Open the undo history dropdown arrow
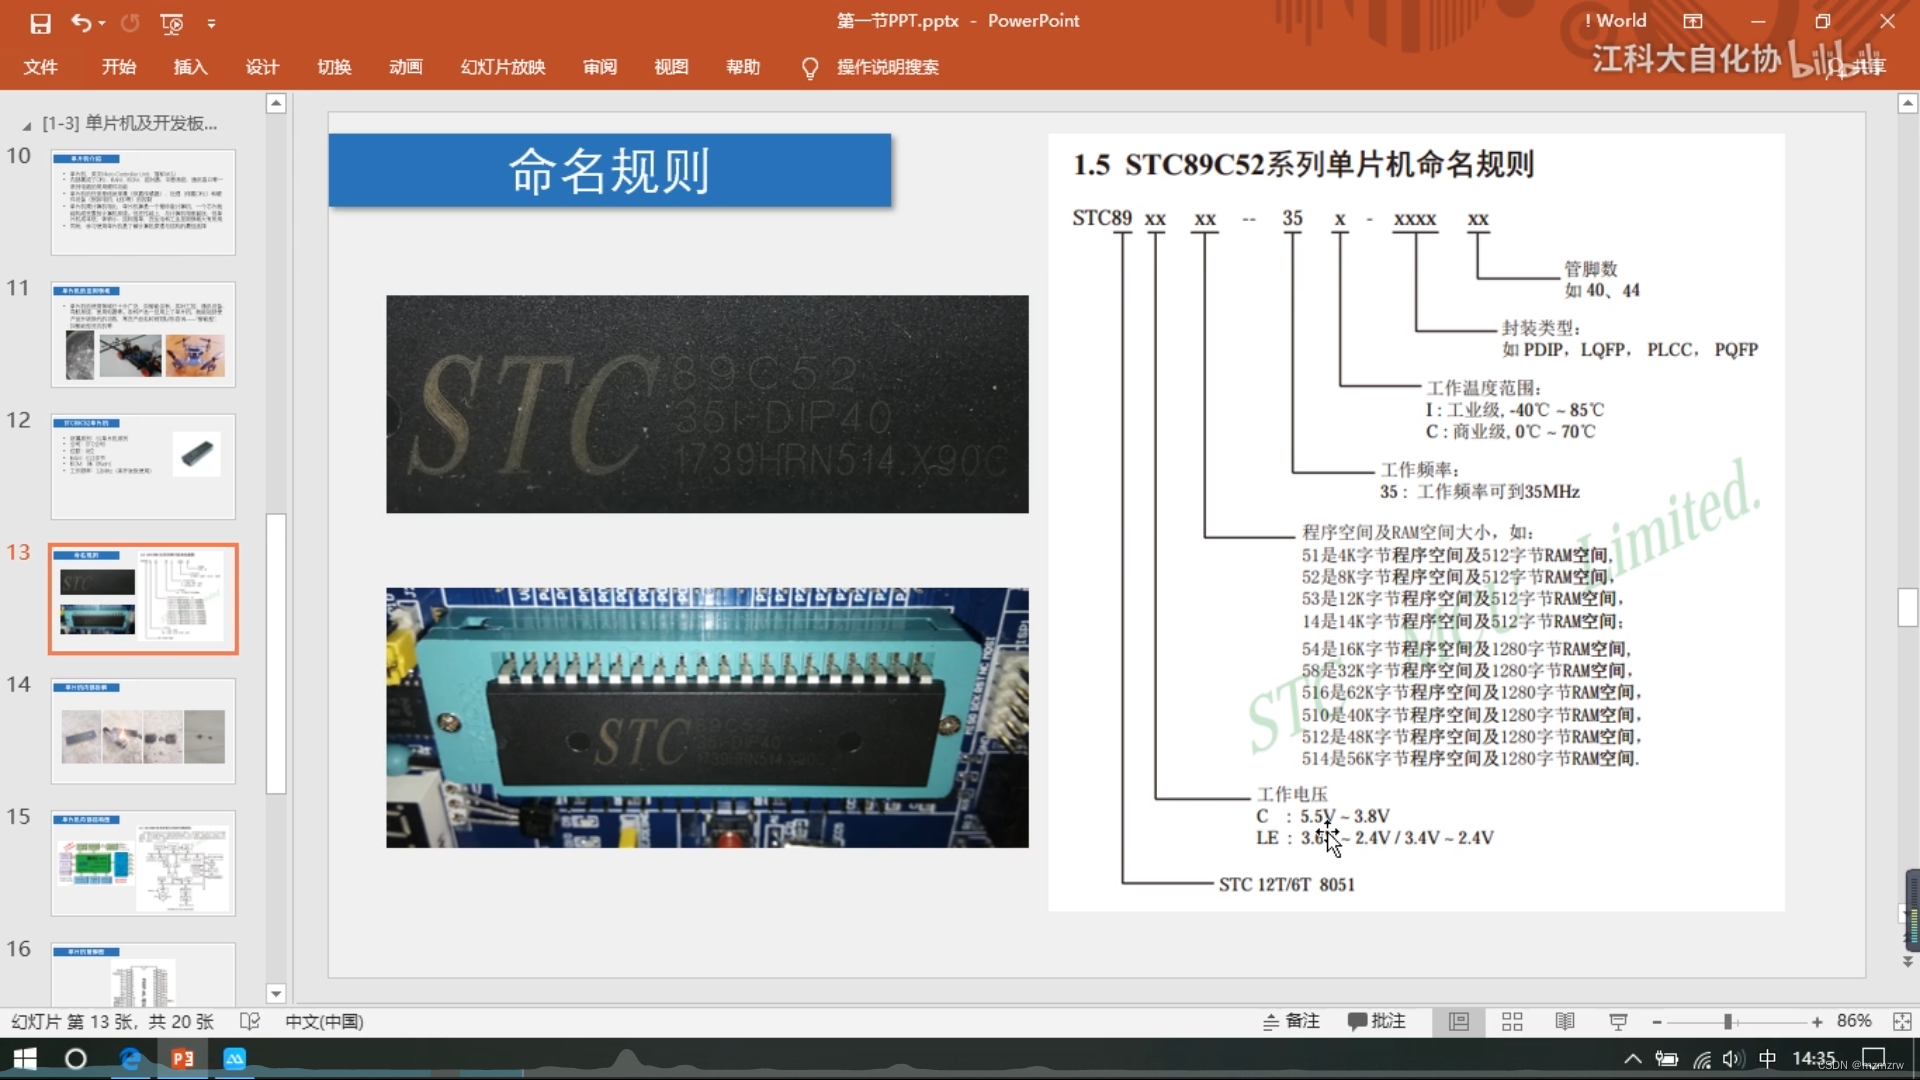Image resolution: width=1920 pixels, height=1080 pixels. pos(102,22)
